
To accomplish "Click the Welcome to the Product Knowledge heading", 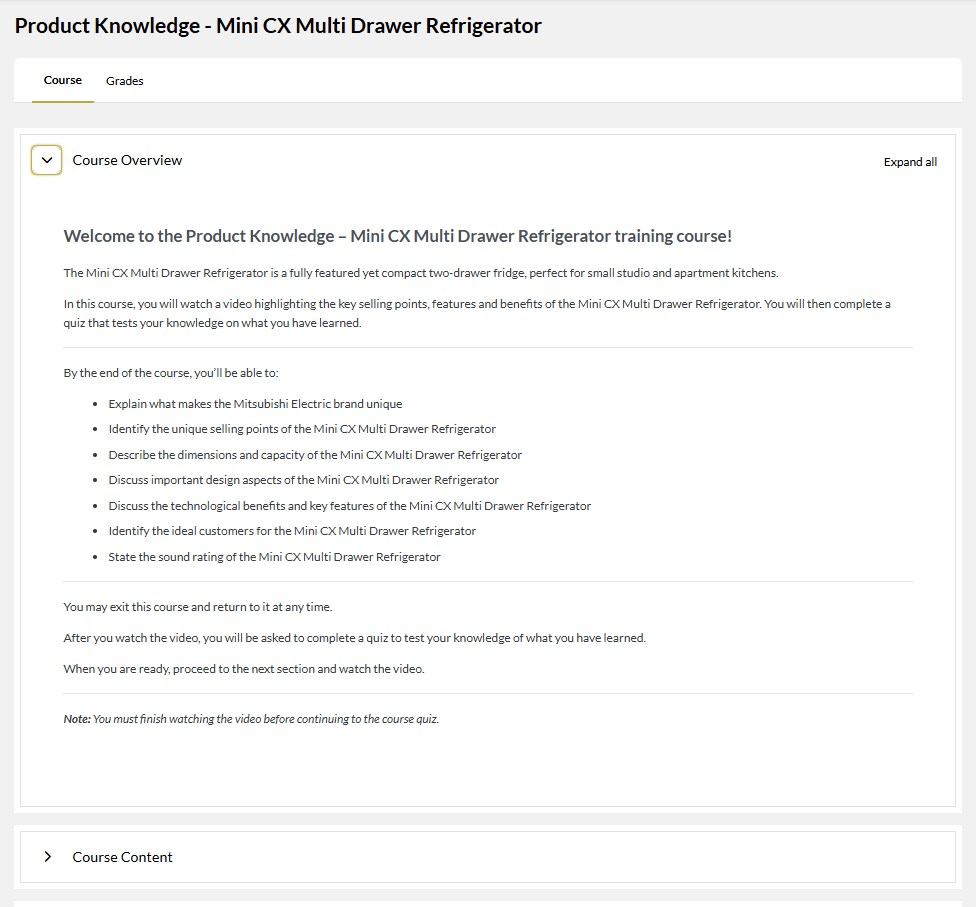I will click(398, 236).
